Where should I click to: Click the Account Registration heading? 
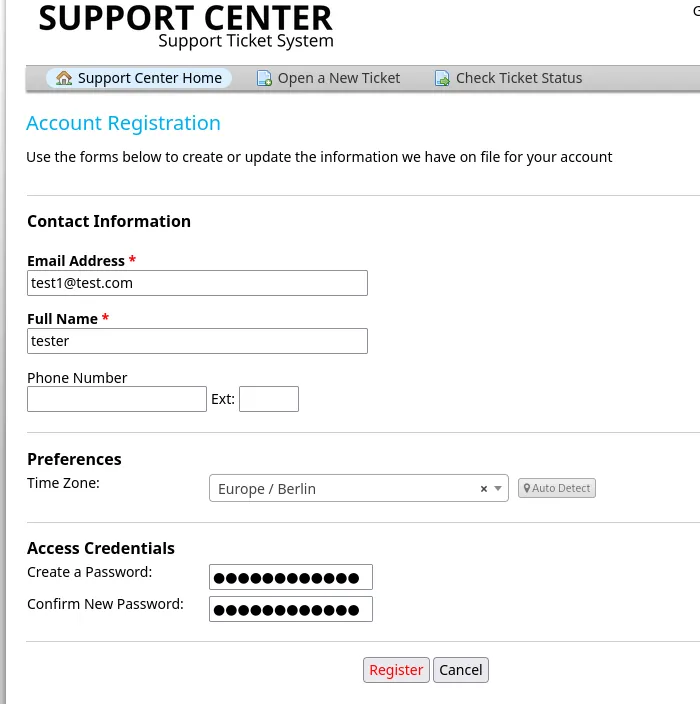pos(123,123)
